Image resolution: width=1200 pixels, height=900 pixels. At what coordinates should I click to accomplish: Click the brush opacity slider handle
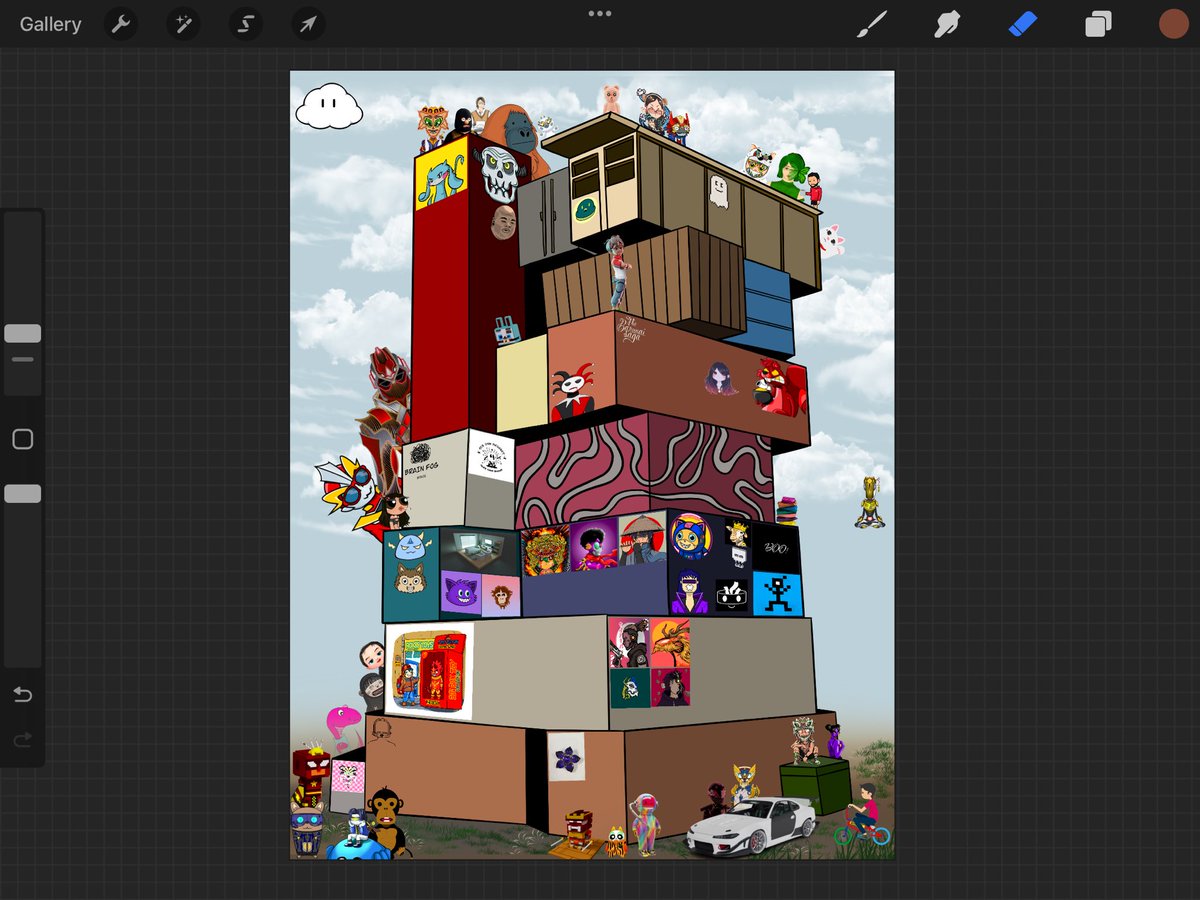23,493
